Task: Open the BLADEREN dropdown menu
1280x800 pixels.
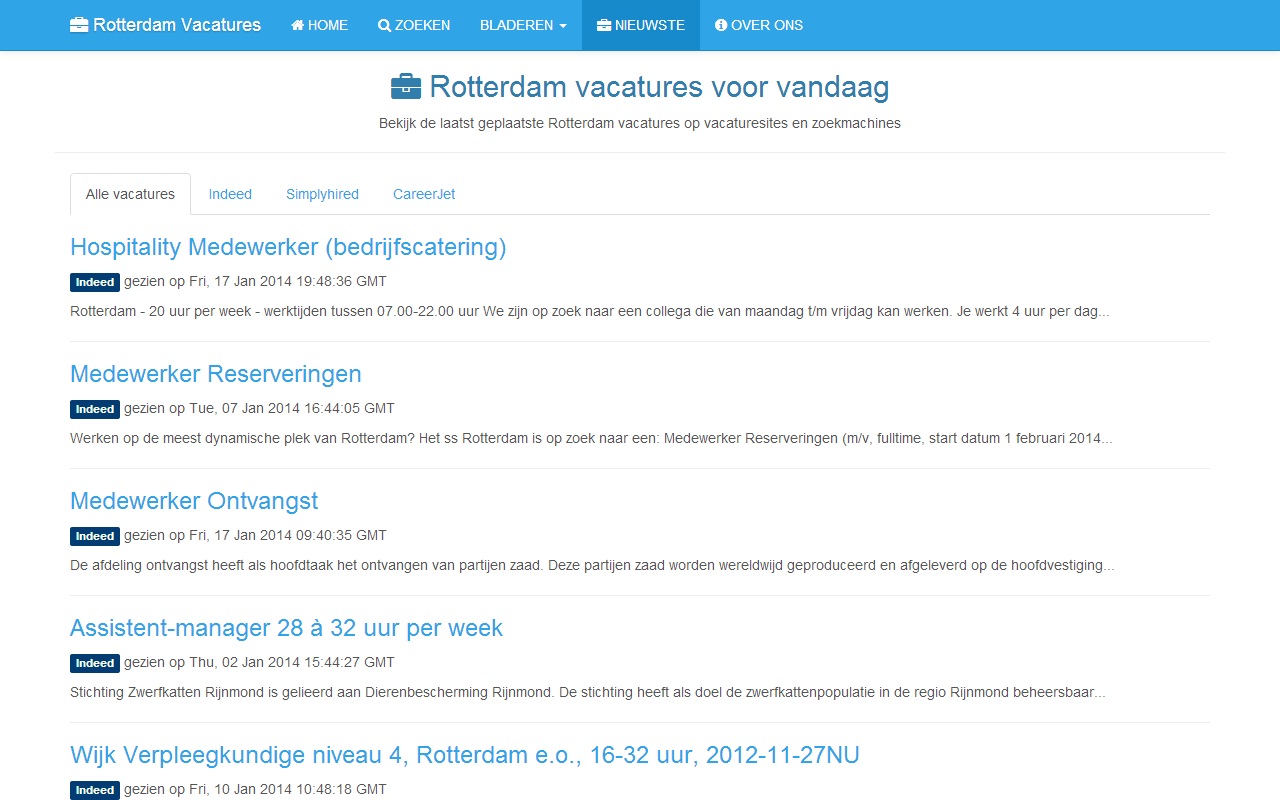Action: 523,25
